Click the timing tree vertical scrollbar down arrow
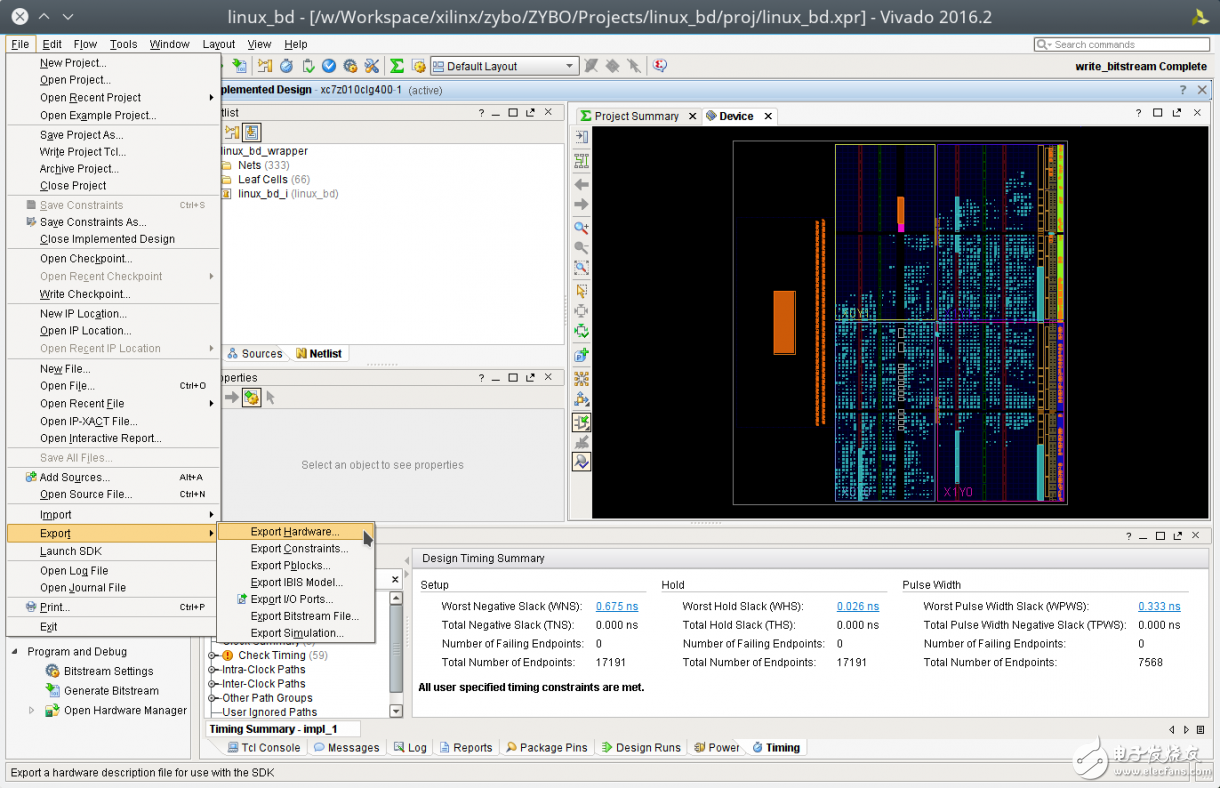 coord(396,711)
